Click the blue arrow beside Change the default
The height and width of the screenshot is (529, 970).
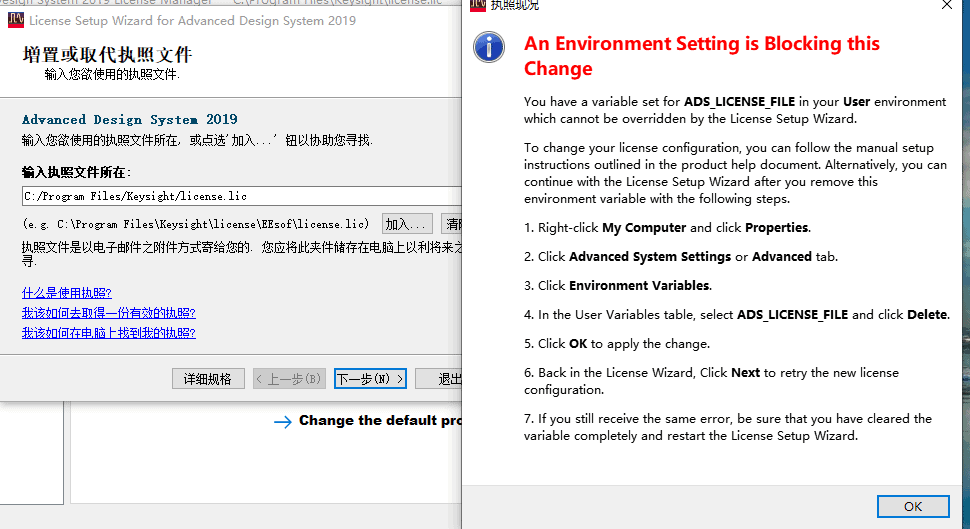tap(283, 422)
